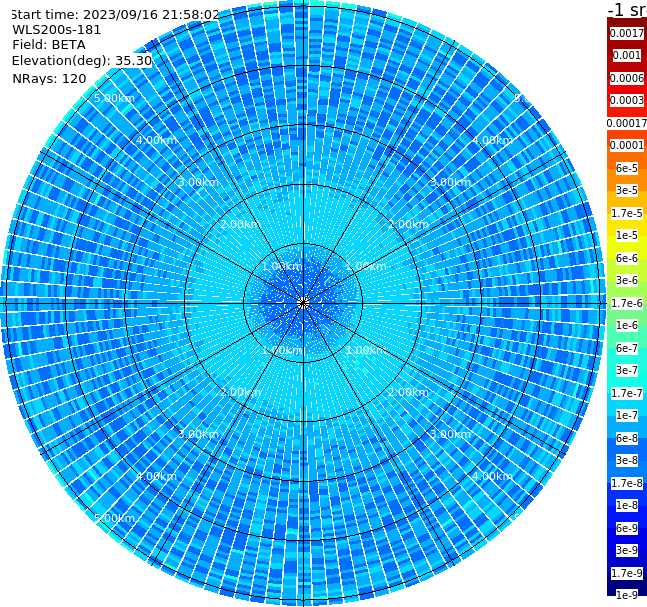Select the 0.0006 colorbar label

coord(627,78)
